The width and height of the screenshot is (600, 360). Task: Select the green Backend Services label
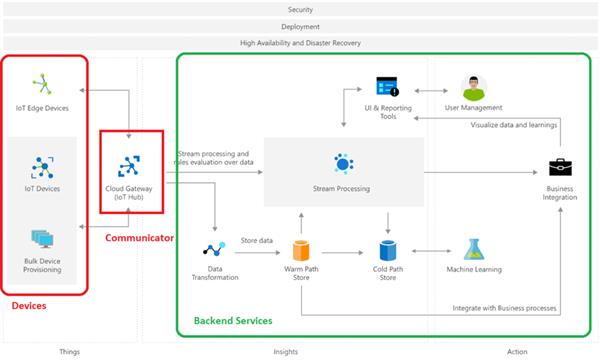click(x=233, y=321)
